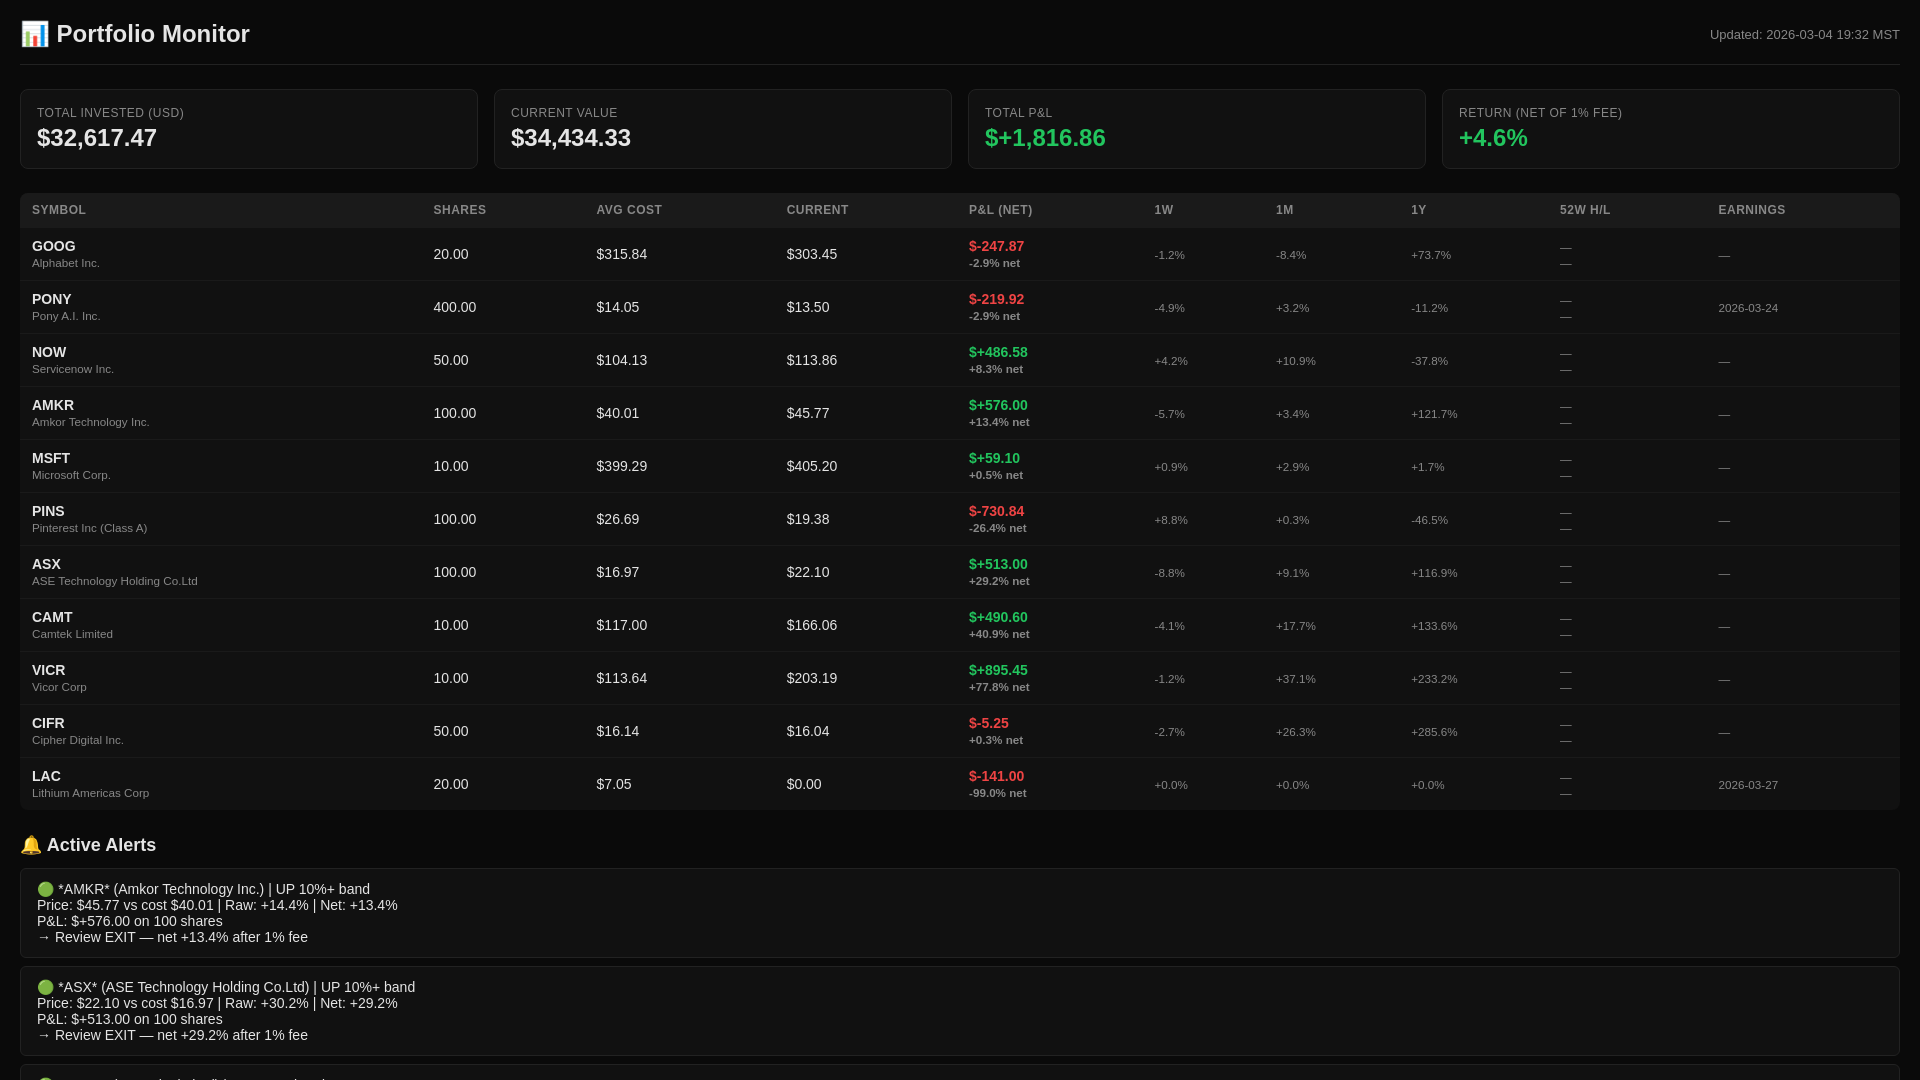Click the 1W column header
Screen dimensions: 1920x1080
pyautogui.click(x=1163, y=210)
